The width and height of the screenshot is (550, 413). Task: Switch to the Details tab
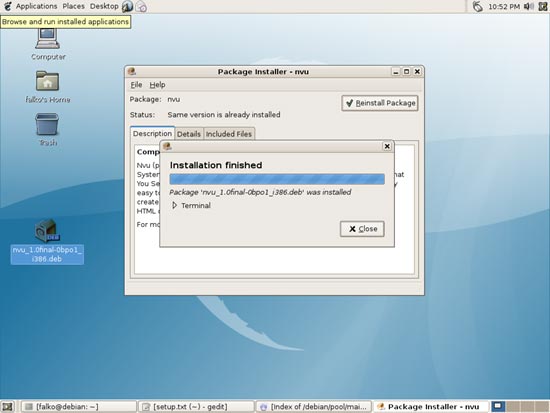[189, 134]
